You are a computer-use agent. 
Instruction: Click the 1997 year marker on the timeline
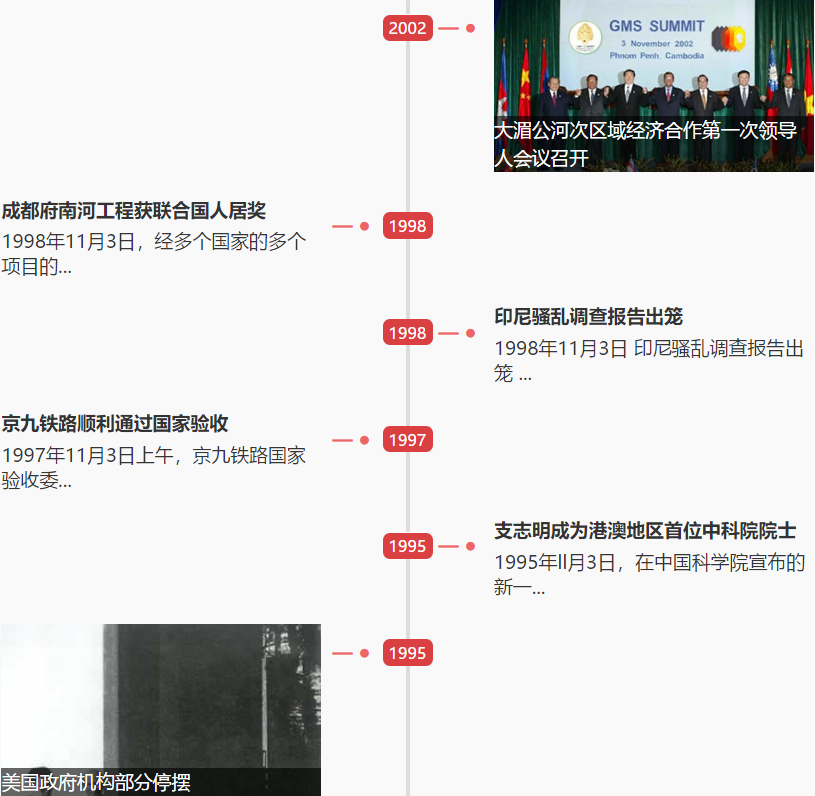(x=408, y=439)
